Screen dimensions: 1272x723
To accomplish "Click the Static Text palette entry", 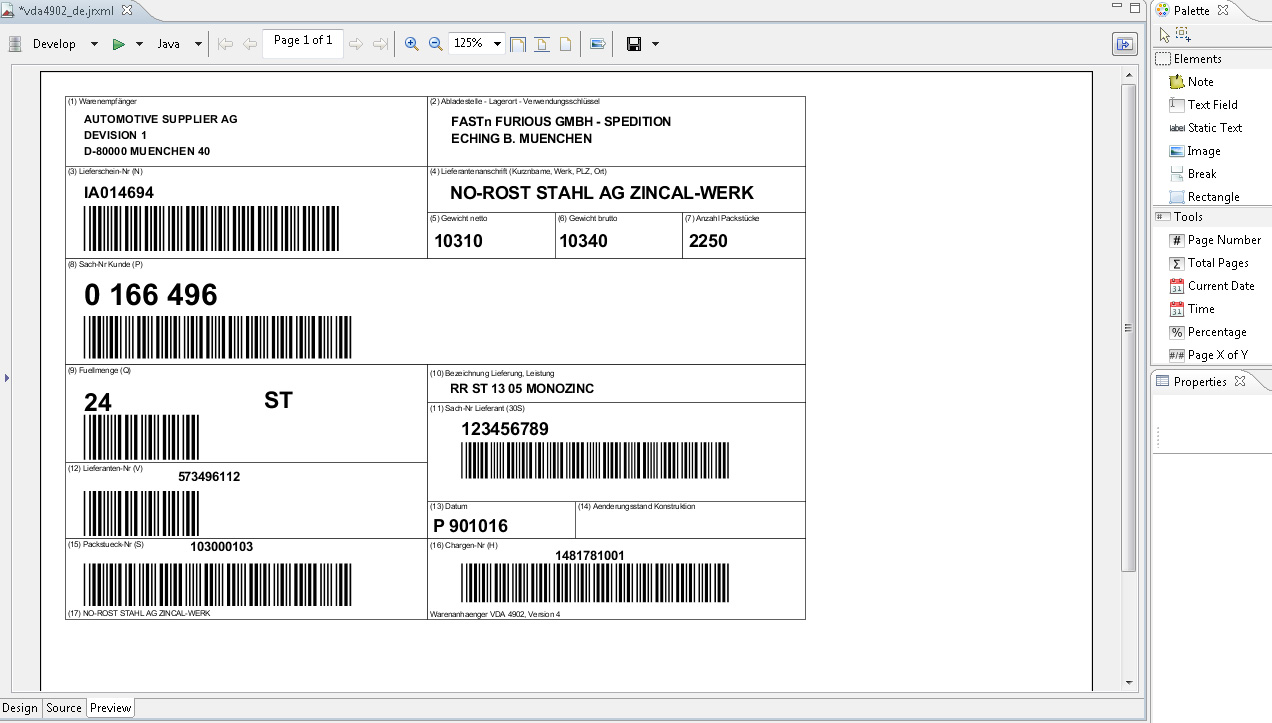I will tap(1214, 128).
